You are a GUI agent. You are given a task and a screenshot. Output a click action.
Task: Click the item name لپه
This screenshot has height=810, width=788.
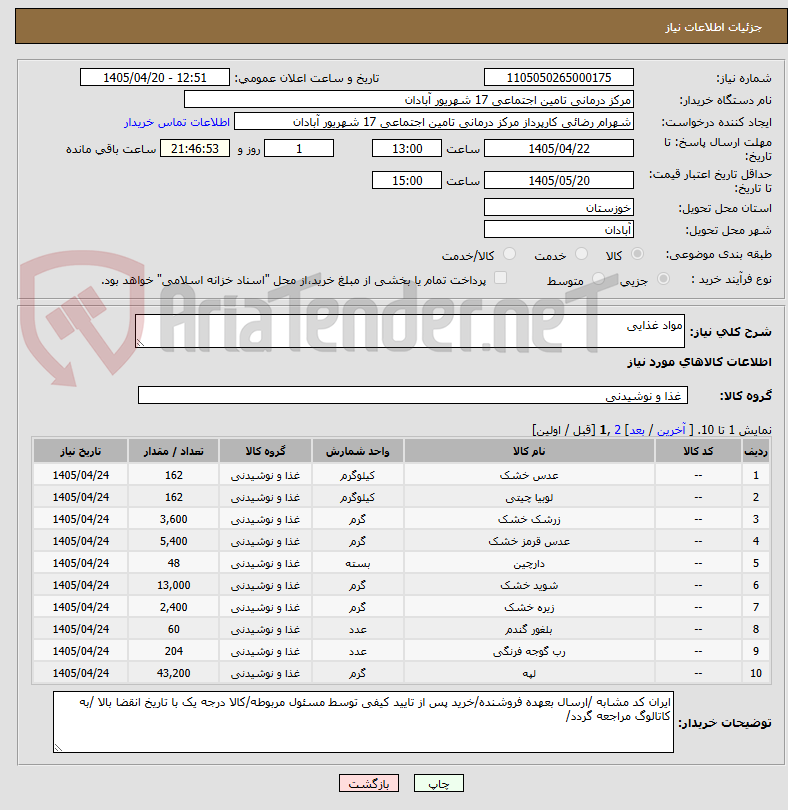[x=529, y=673]
